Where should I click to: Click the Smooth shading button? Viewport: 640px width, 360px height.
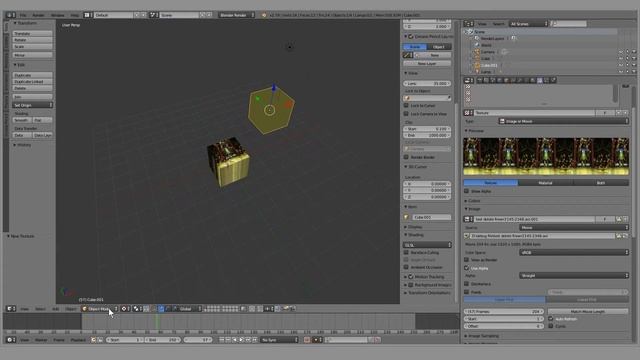click(22, 120)
